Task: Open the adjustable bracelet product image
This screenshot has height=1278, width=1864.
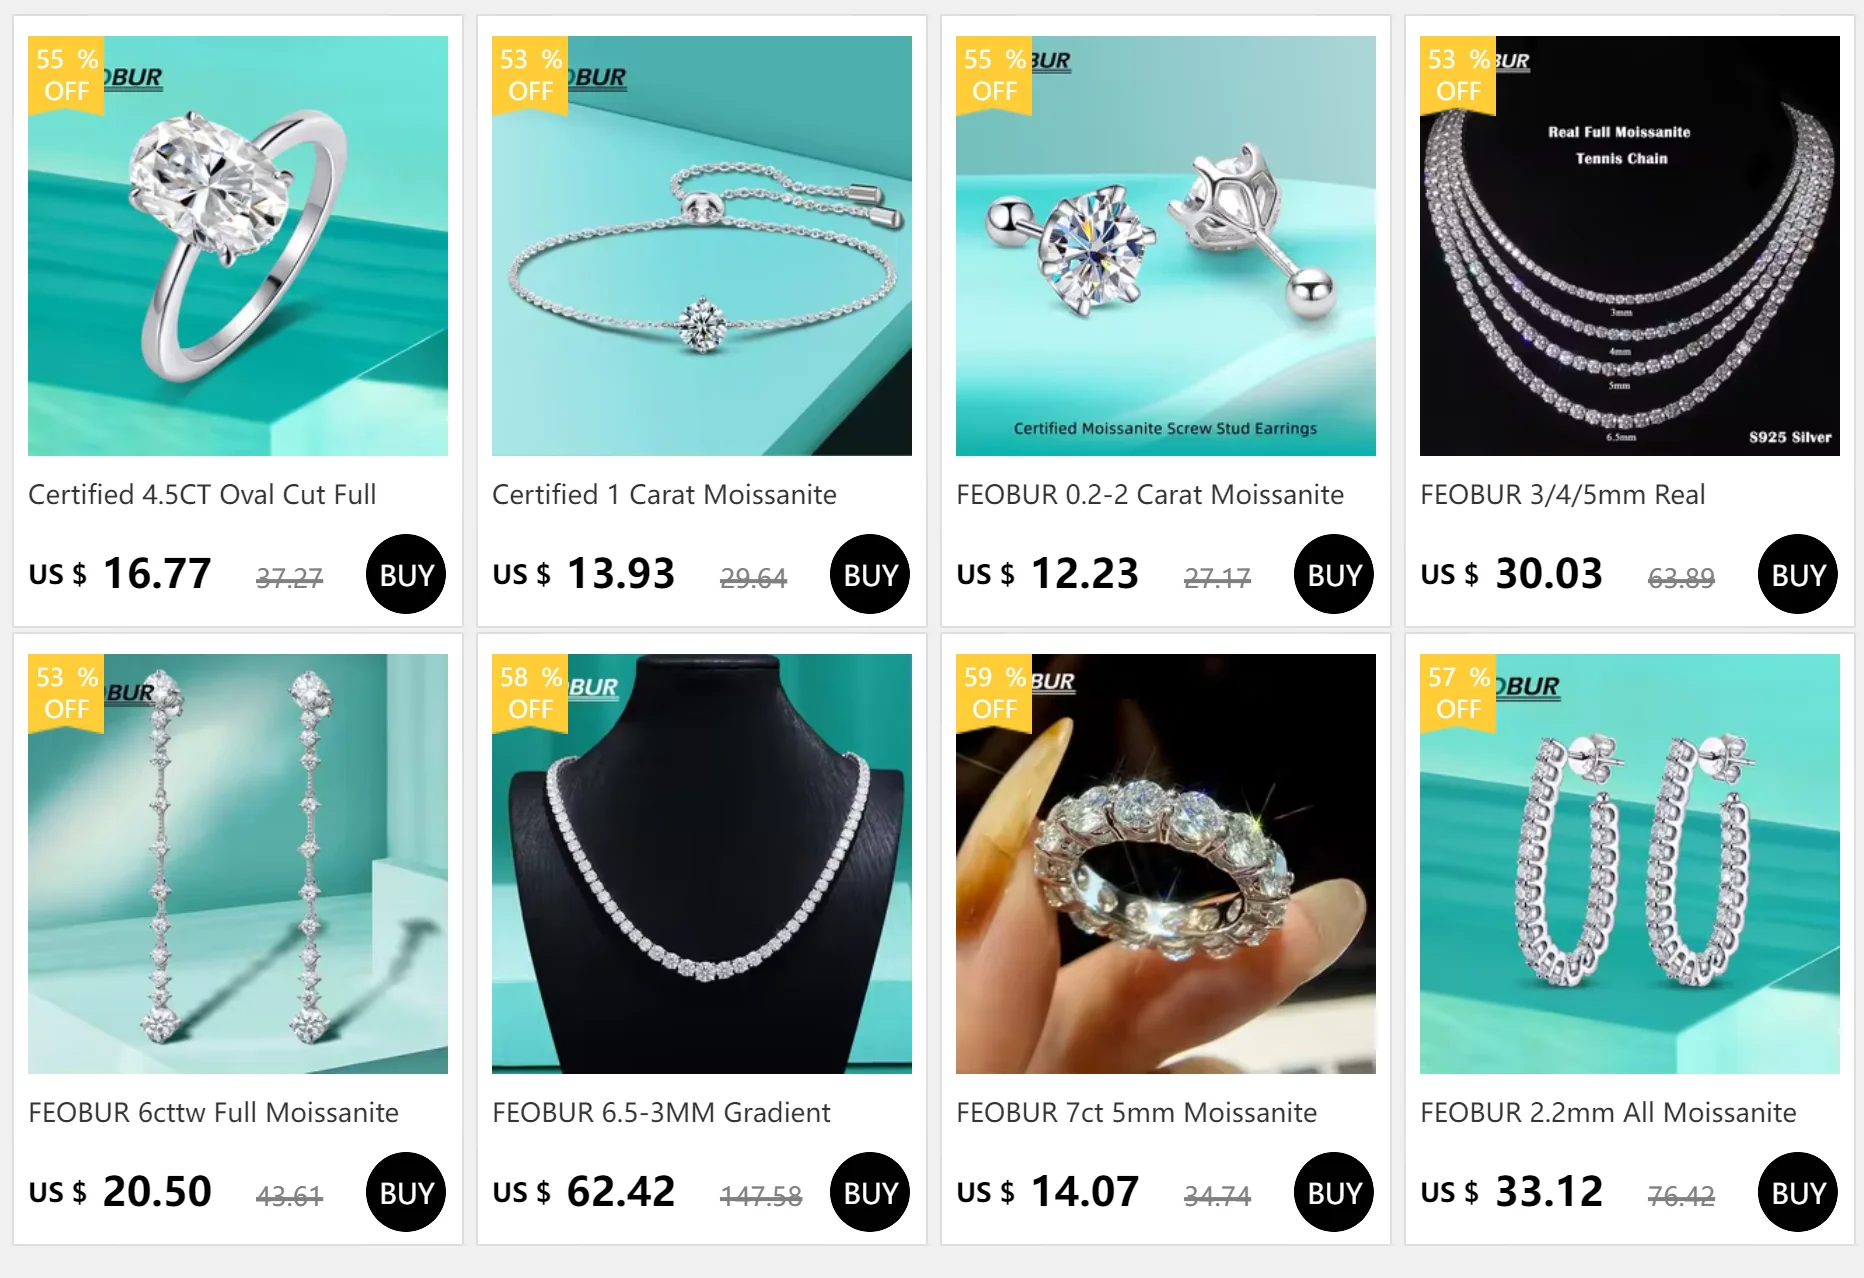Action: (x=702, y=246)
